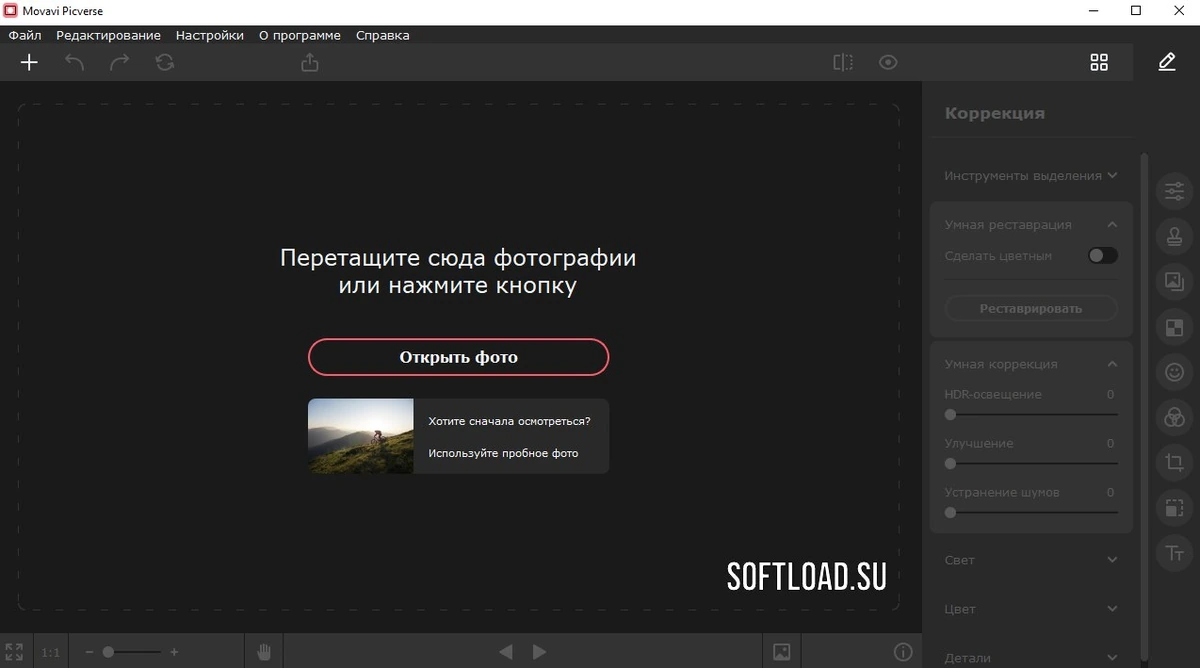The image size is (1200, 668).
Task: Open the Файл menu
Action: pos(25,35)
